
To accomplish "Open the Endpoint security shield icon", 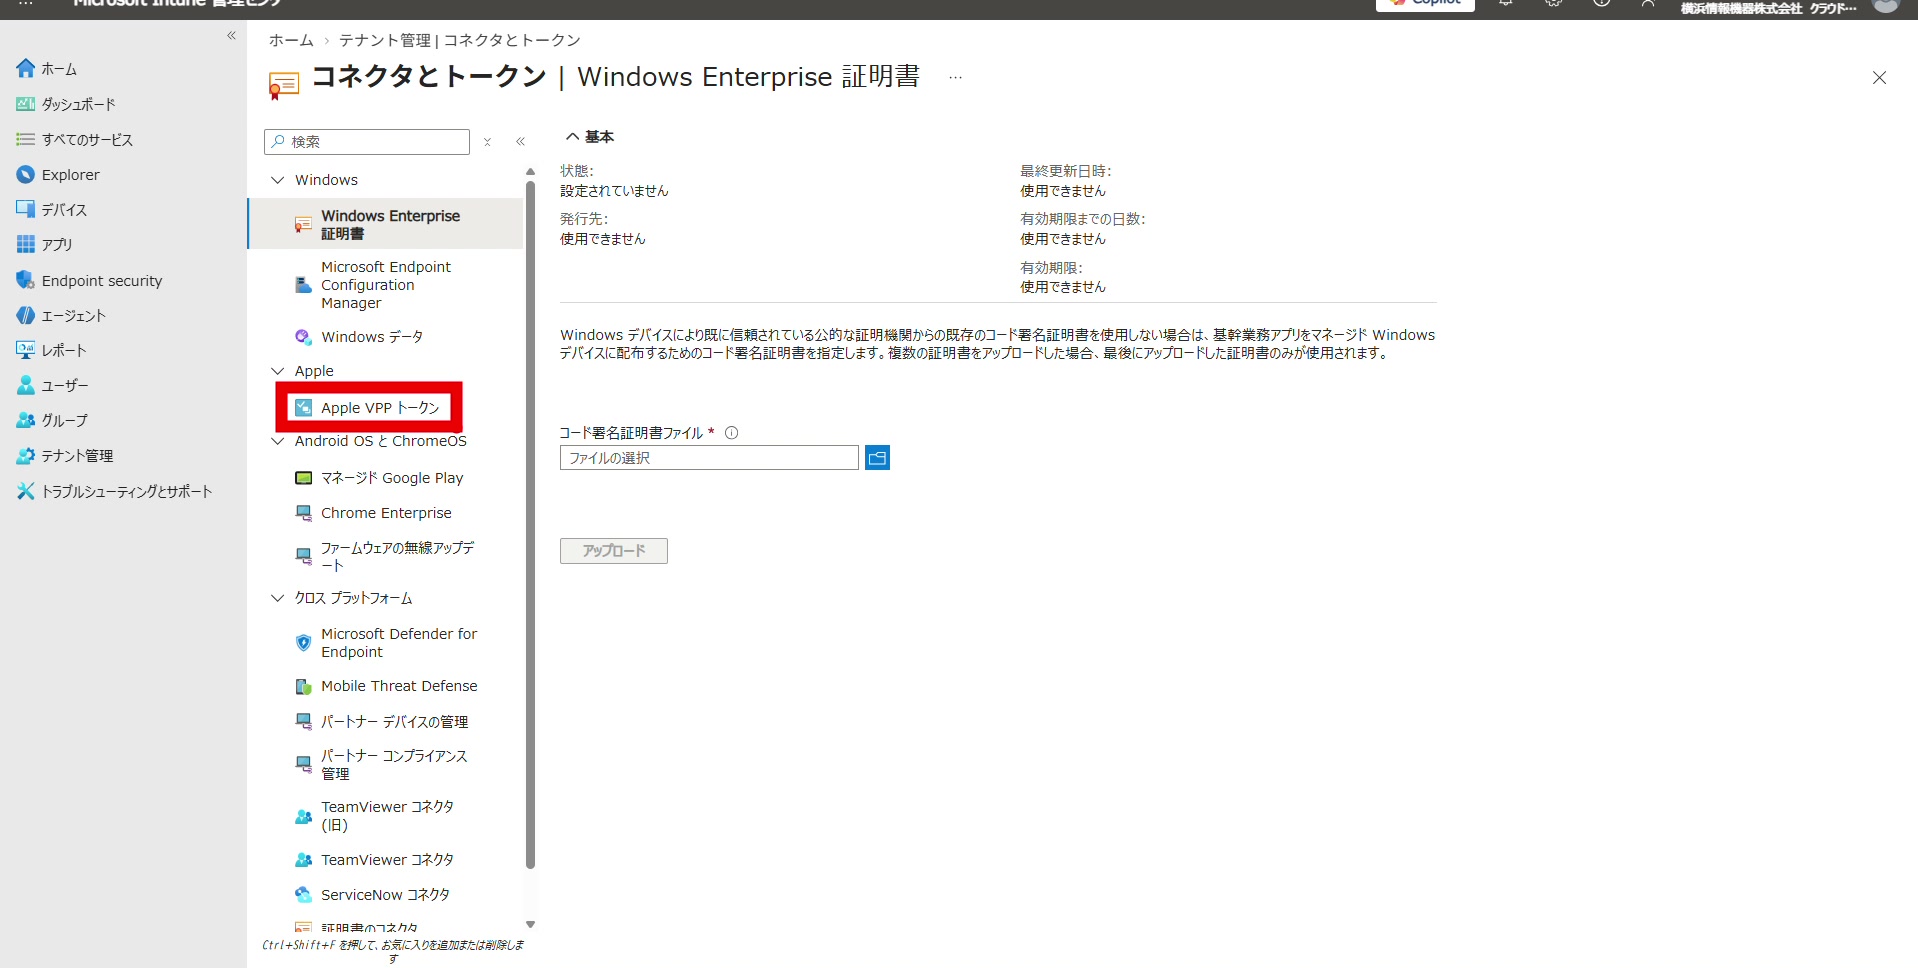I will (x=26, y=280).
